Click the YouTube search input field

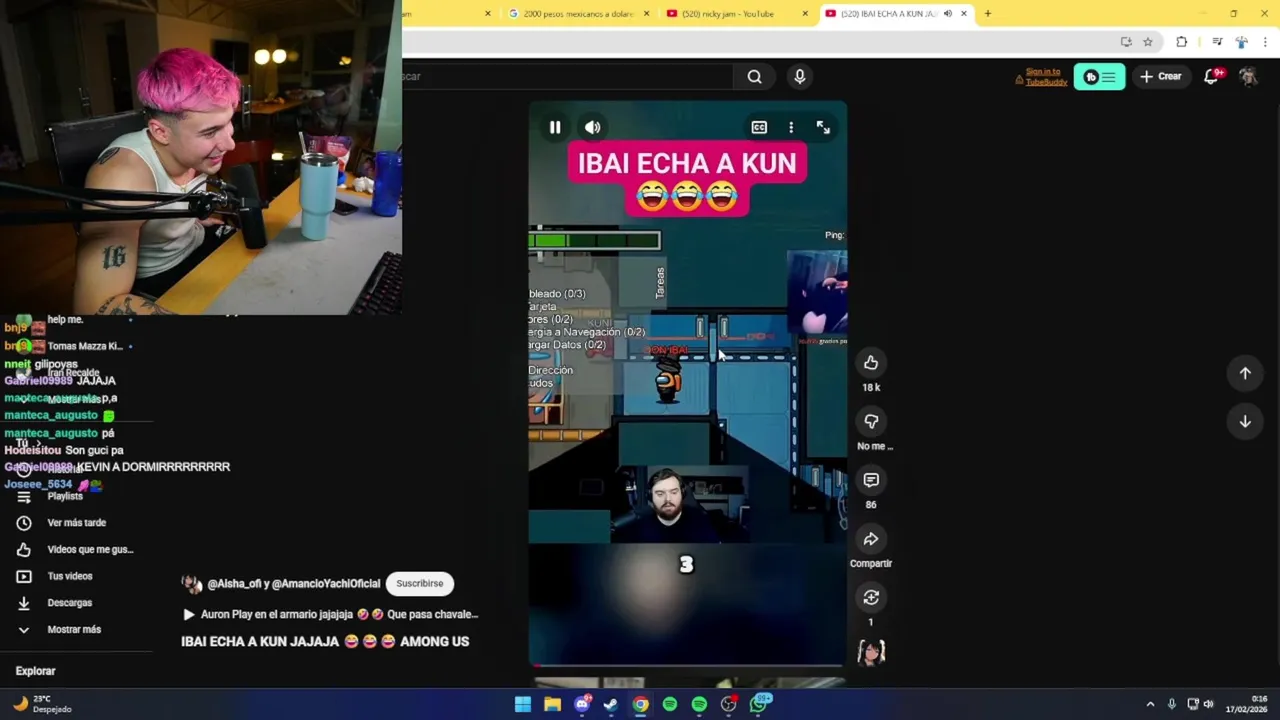[567, 76]
